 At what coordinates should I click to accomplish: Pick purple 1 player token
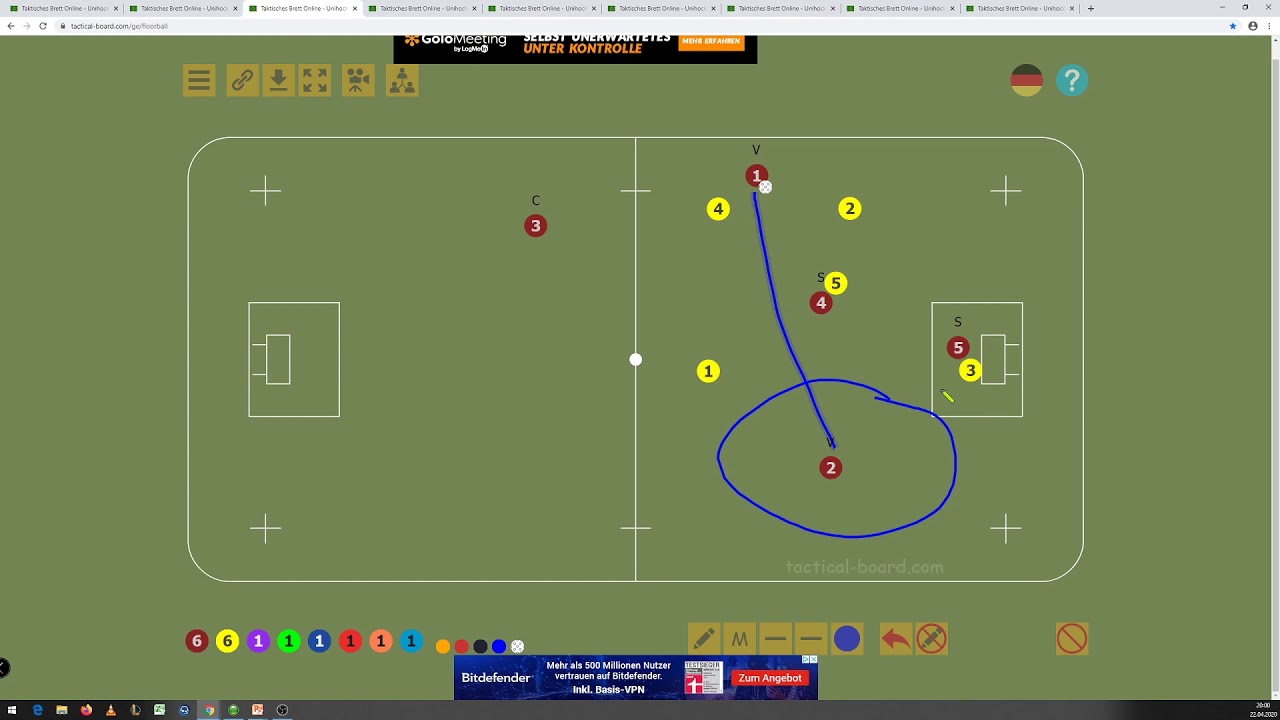click(258, 642)
